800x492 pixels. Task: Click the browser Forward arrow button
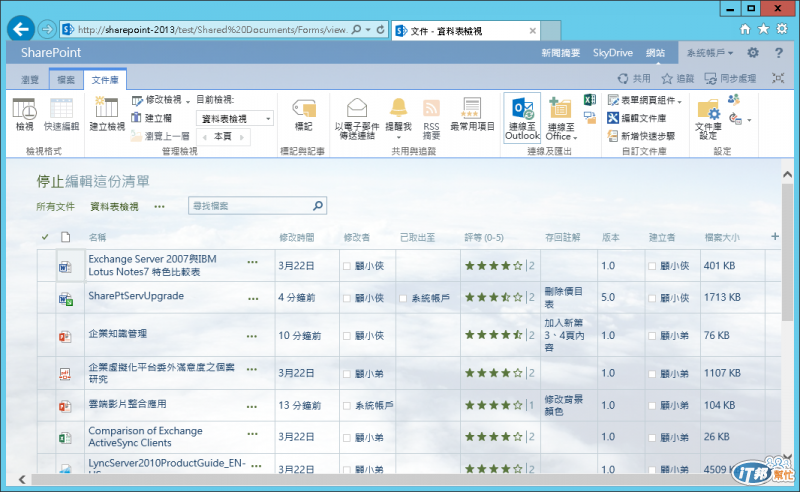coord(47,30)
